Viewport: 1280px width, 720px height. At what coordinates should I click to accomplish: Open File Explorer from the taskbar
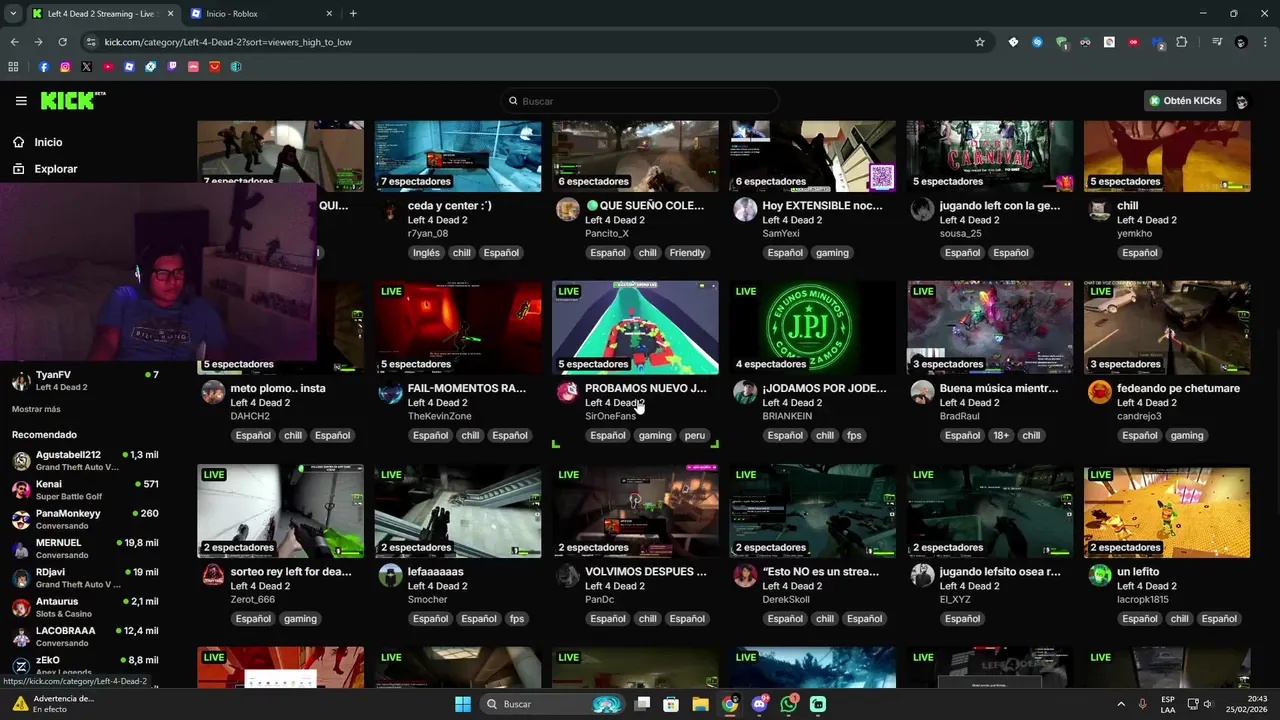tap(700, 704)
